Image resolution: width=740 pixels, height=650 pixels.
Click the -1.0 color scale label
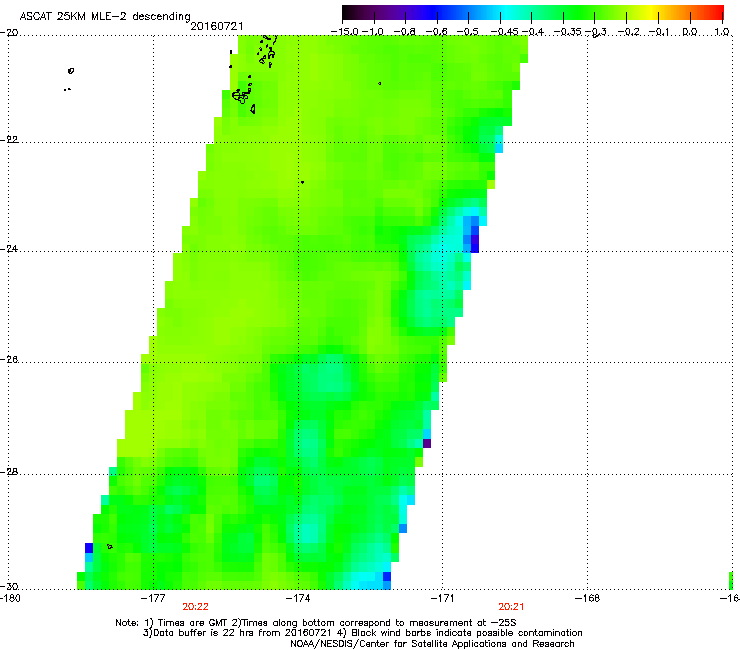coord(372,32)
